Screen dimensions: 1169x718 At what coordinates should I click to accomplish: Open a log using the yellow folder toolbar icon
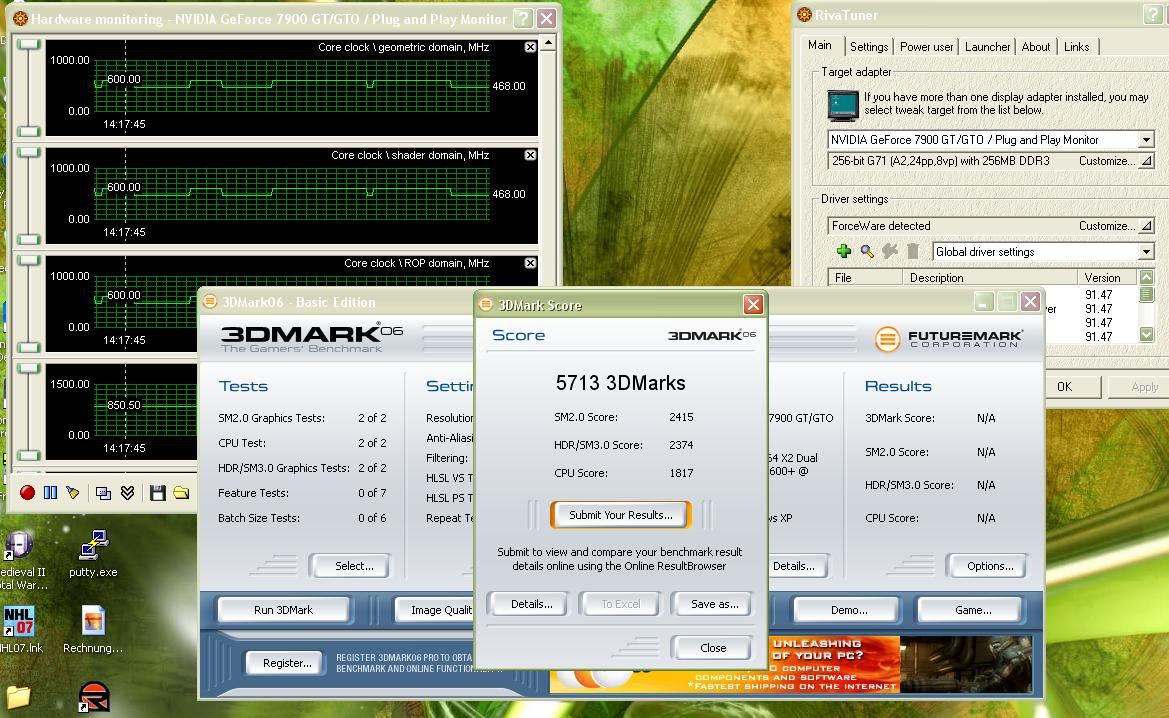coord(181,493)
